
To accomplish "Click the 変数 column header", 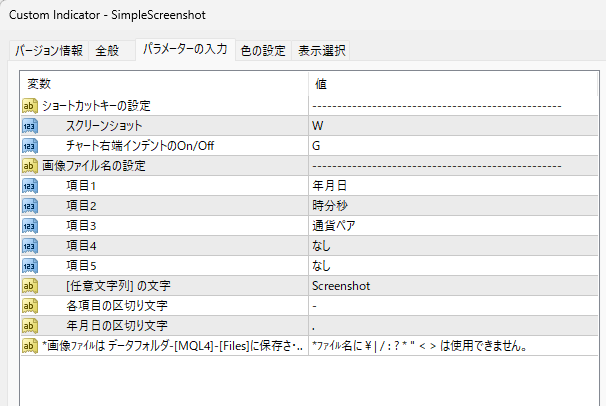I will 160,84.
